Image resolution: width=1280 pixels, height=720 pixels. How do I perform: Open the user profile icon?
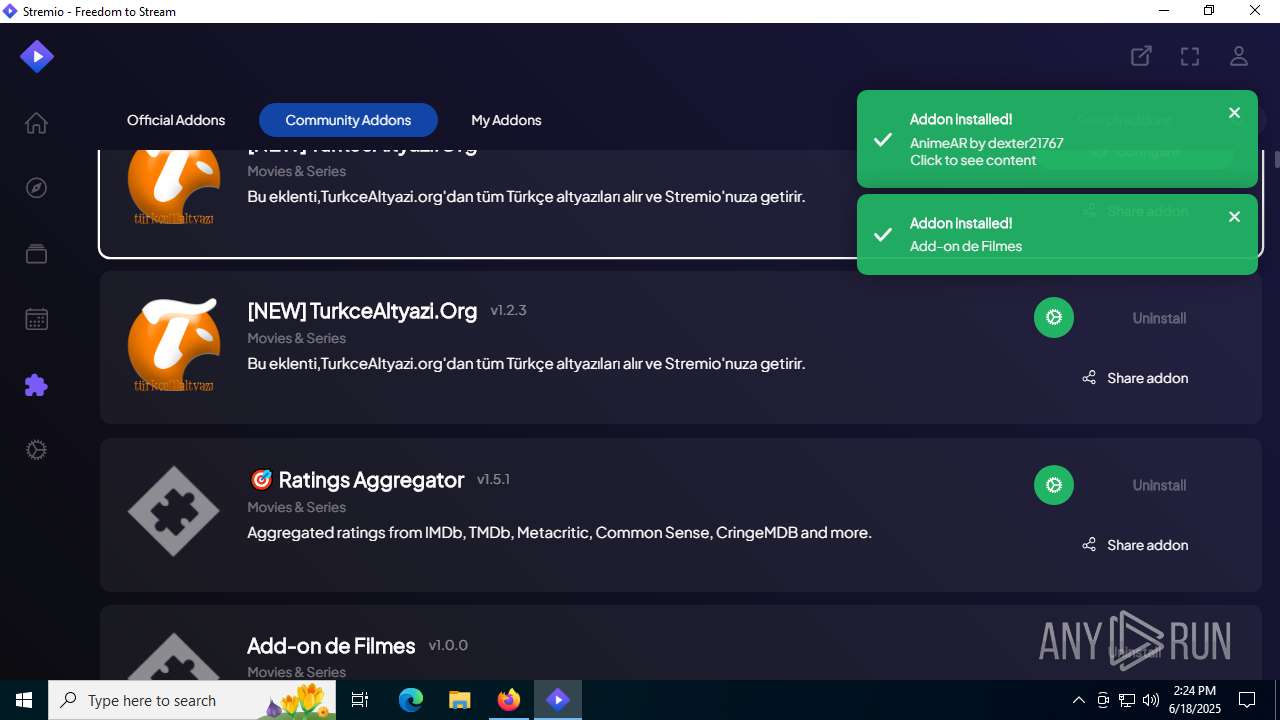(x=1239, y=56)
